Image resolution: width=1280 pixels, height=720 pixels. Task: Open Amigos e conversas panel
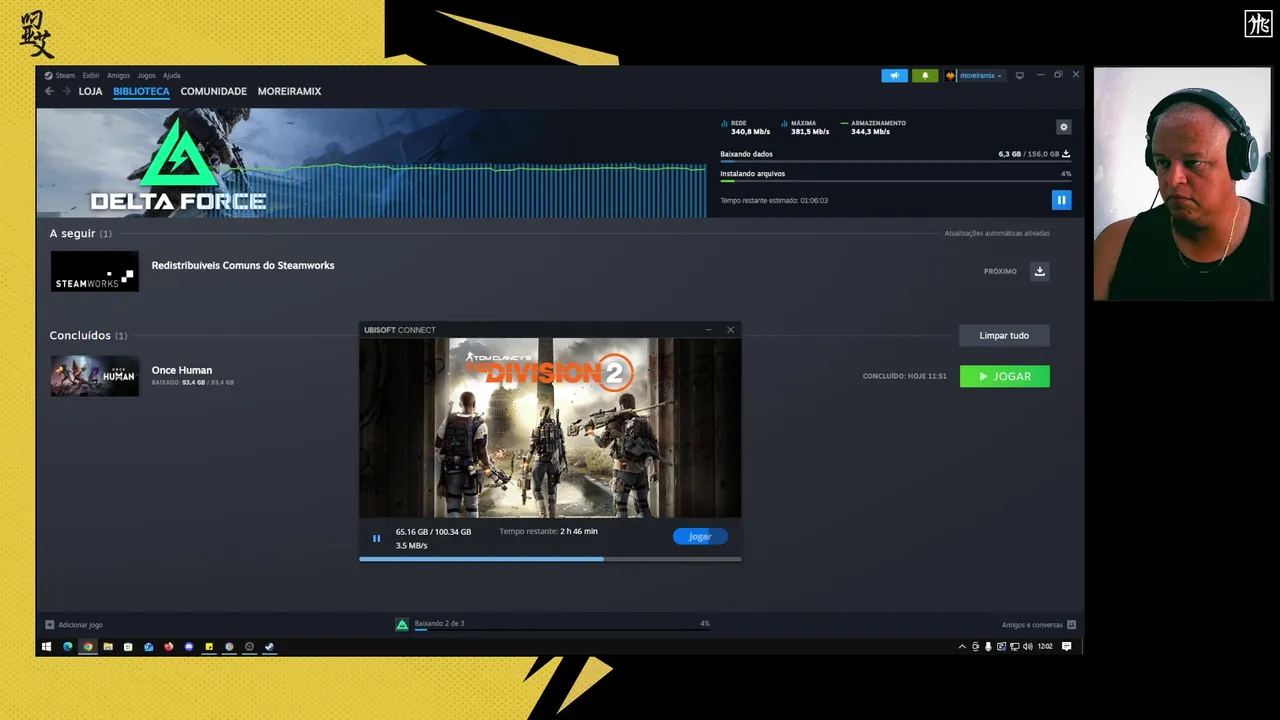pyautogui.click(x=1038, y=624)
